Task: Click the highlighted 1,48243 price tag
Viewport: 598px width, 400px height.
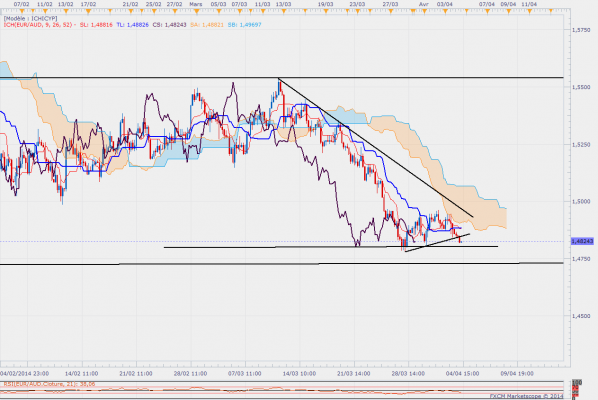Action: click(x=582, y=241)
